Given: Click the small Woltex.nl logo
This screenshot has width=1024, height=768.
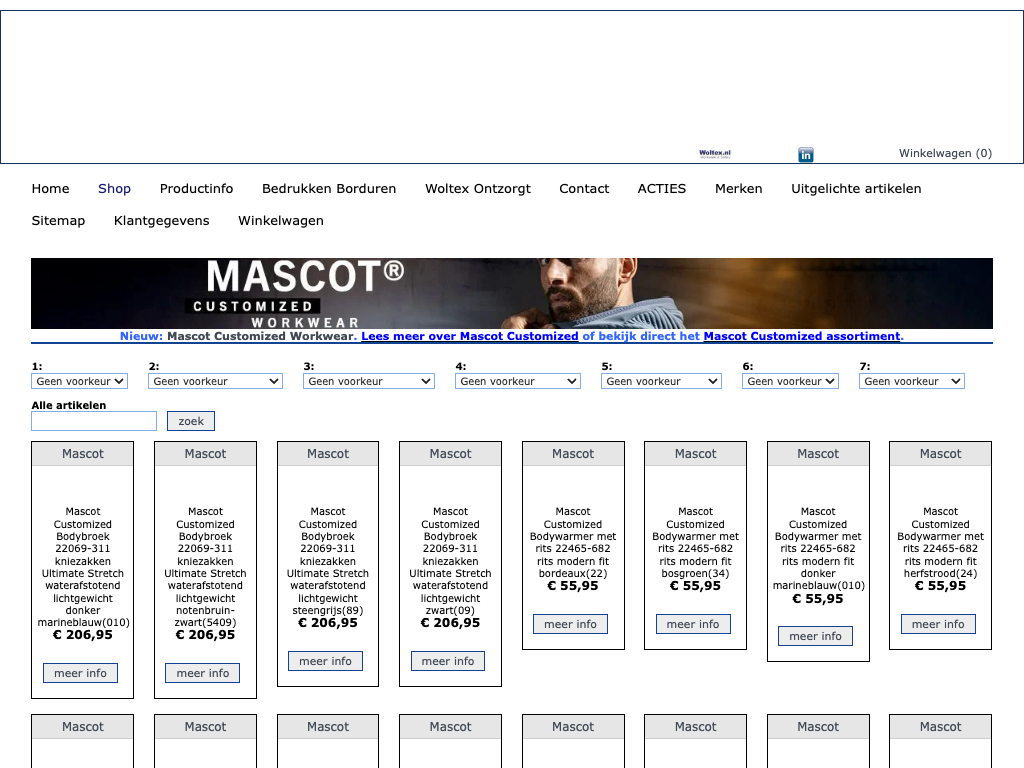Looking at the screenshot, I should click(x=715, y=154).
